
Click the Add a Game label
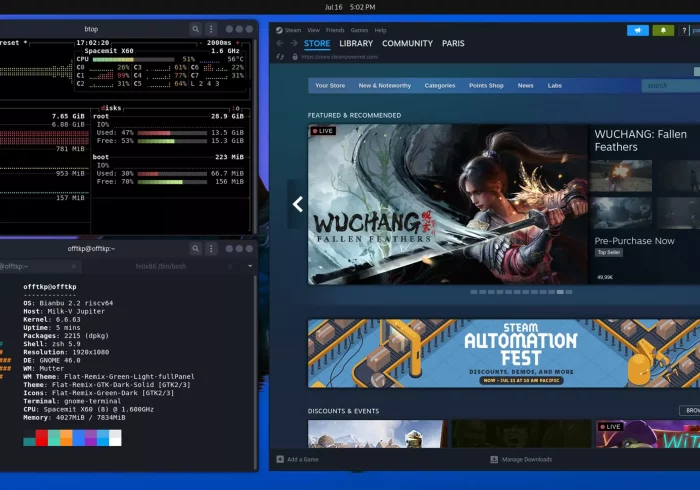point(303,459)
